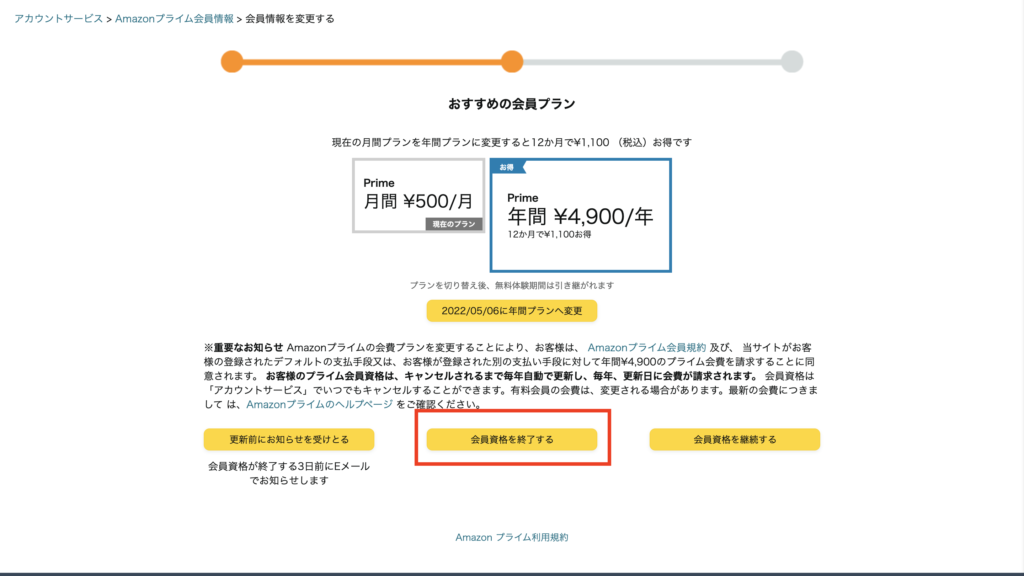Click the first orange progress step dot
This screenshot has width=1024, height=576.
[x=232, y=61]
